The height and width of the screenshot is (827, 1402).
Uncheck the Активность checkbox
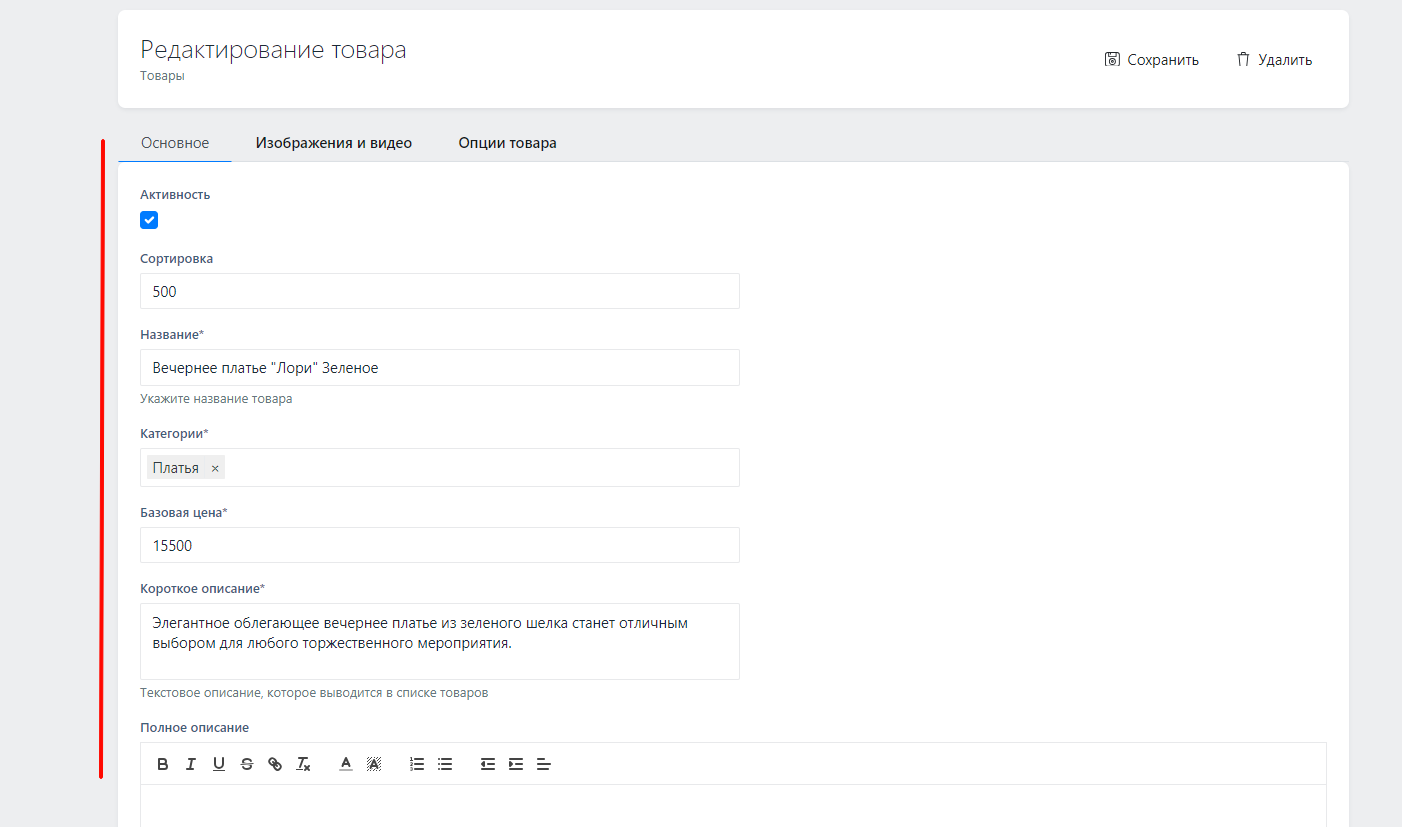point(149,220)
